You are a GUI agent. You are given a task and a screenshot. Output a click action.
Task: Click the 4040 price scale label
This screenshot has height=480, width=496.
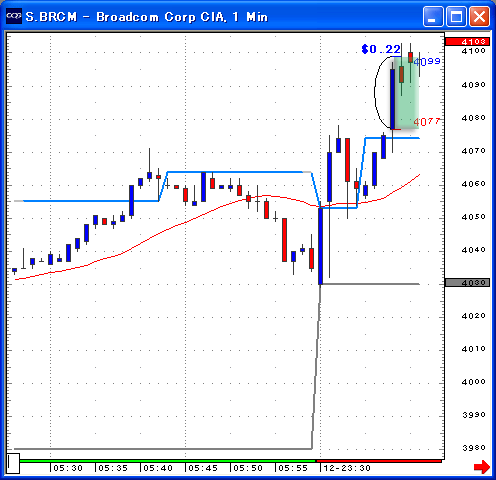[473, 250]
